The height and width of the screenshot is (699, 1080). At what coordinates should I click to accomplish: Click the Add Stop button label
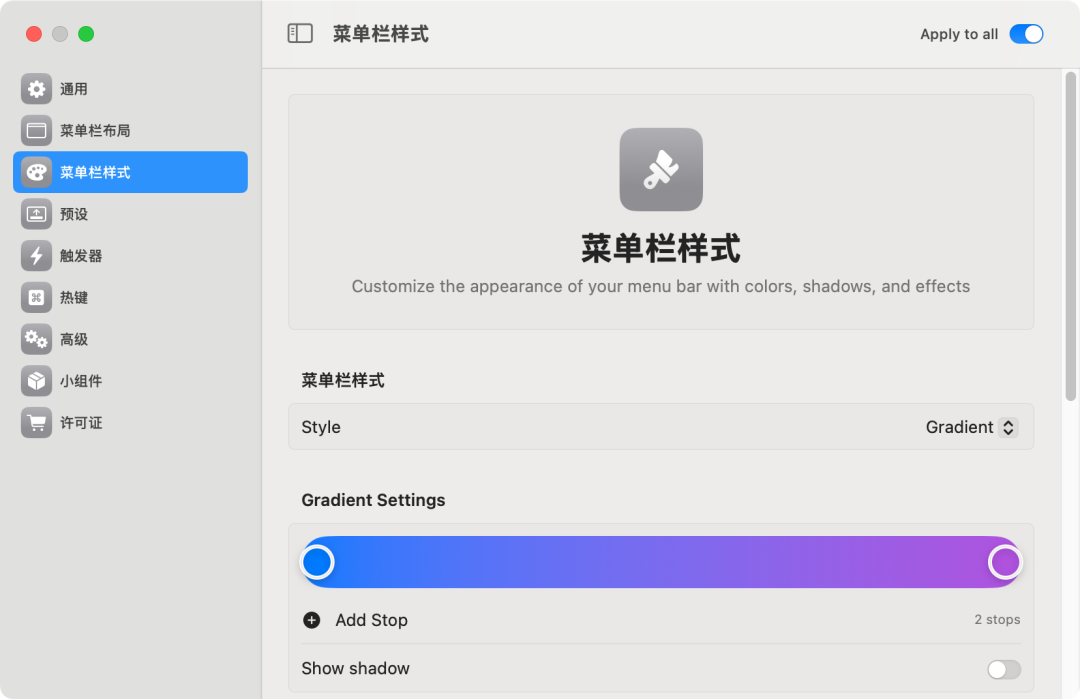click(x=371, y=620)
